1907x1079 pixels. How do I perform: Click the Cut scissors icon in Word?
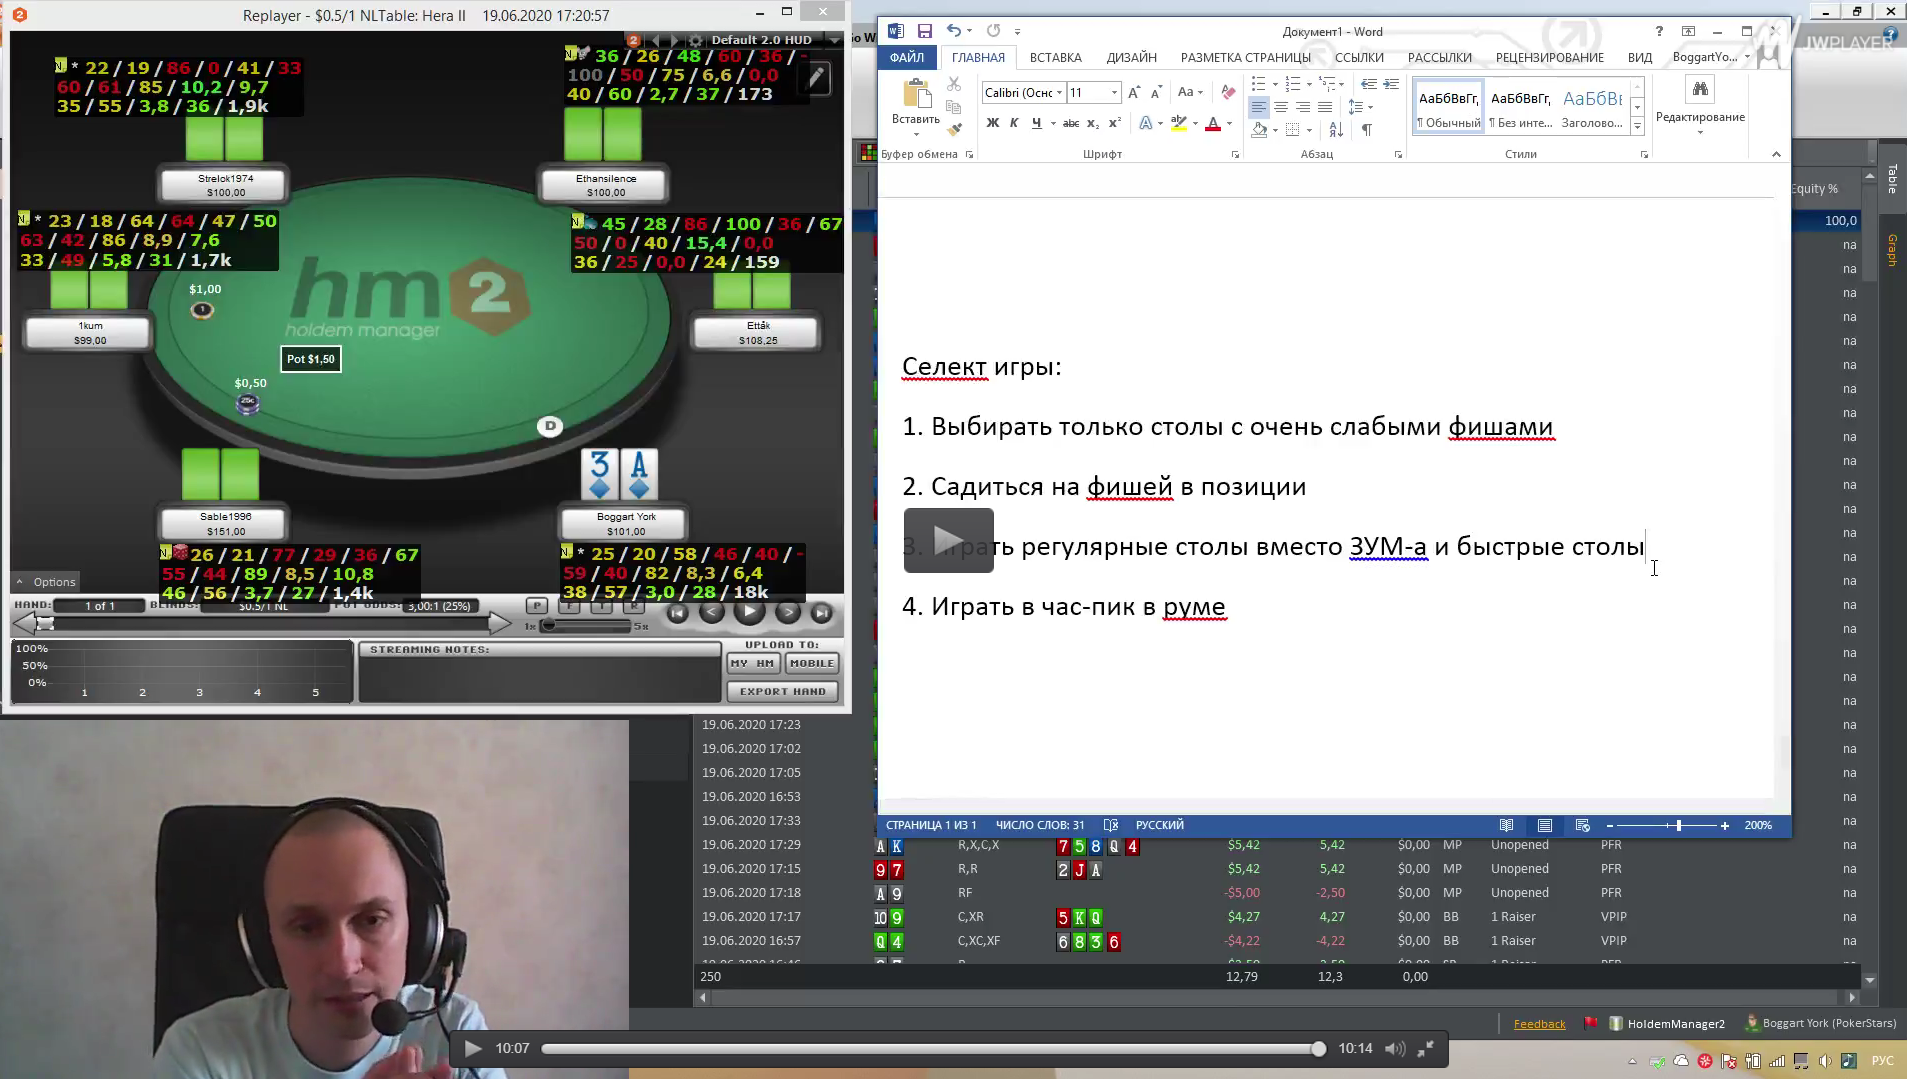tap(954, 85)
